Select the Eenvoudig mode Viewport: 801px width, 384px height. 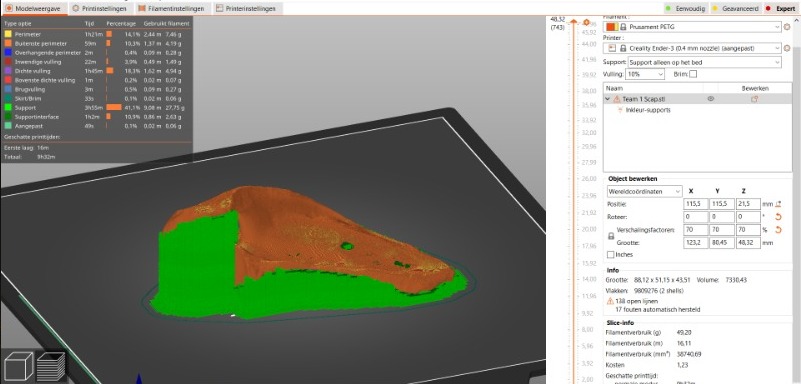click(685, 9)
